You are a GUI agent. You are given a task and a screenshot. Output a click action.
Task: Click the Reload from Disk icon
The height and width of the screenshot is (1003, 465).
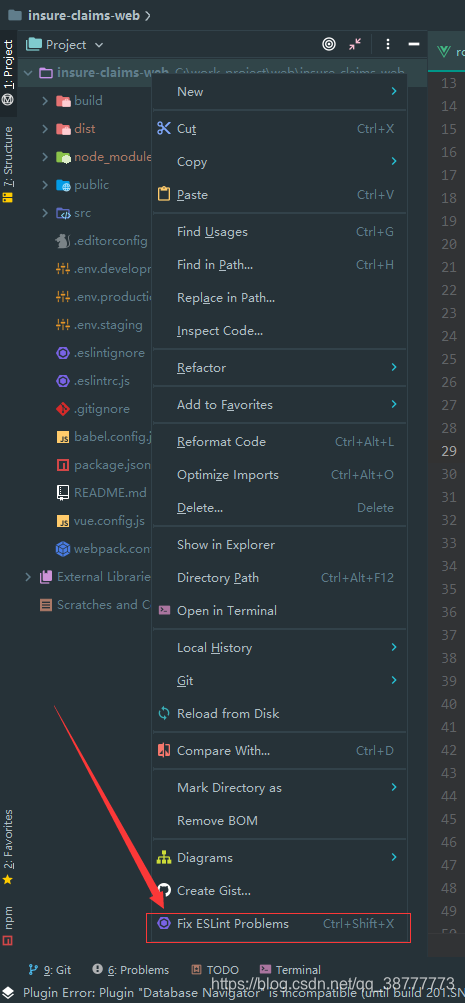(x=164, y=713)
